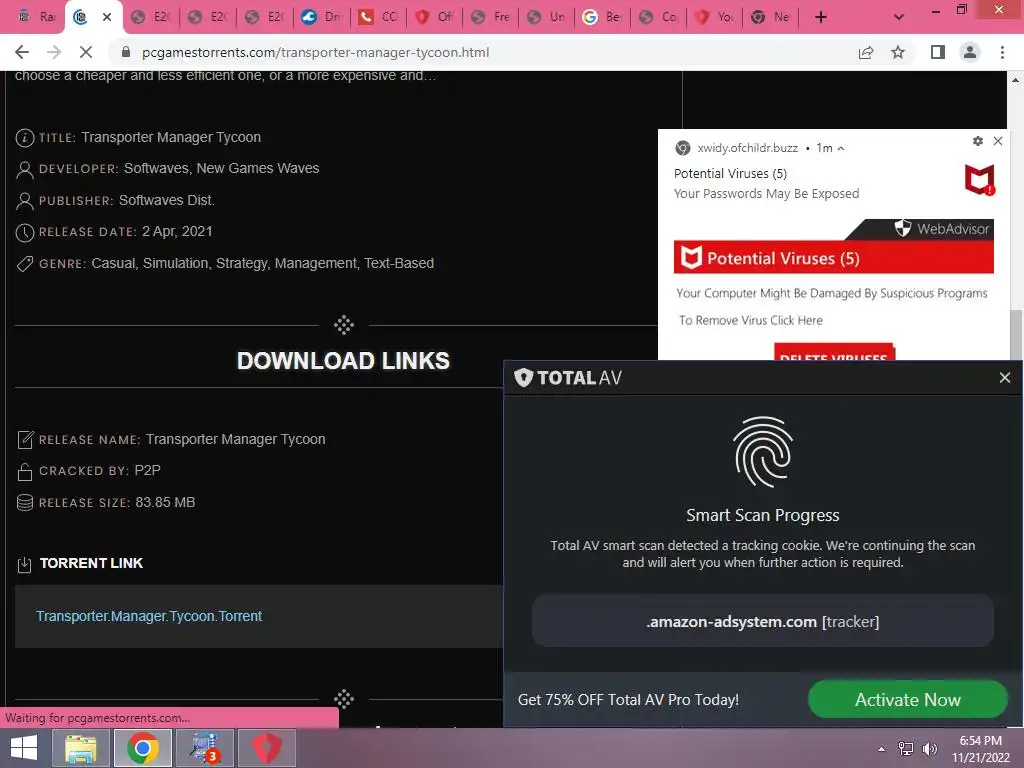Image resolution: width=1024 pixels, height=768 pixels.
Task: Stop loading the page with the X button
Action: click(x=86, y=52)
